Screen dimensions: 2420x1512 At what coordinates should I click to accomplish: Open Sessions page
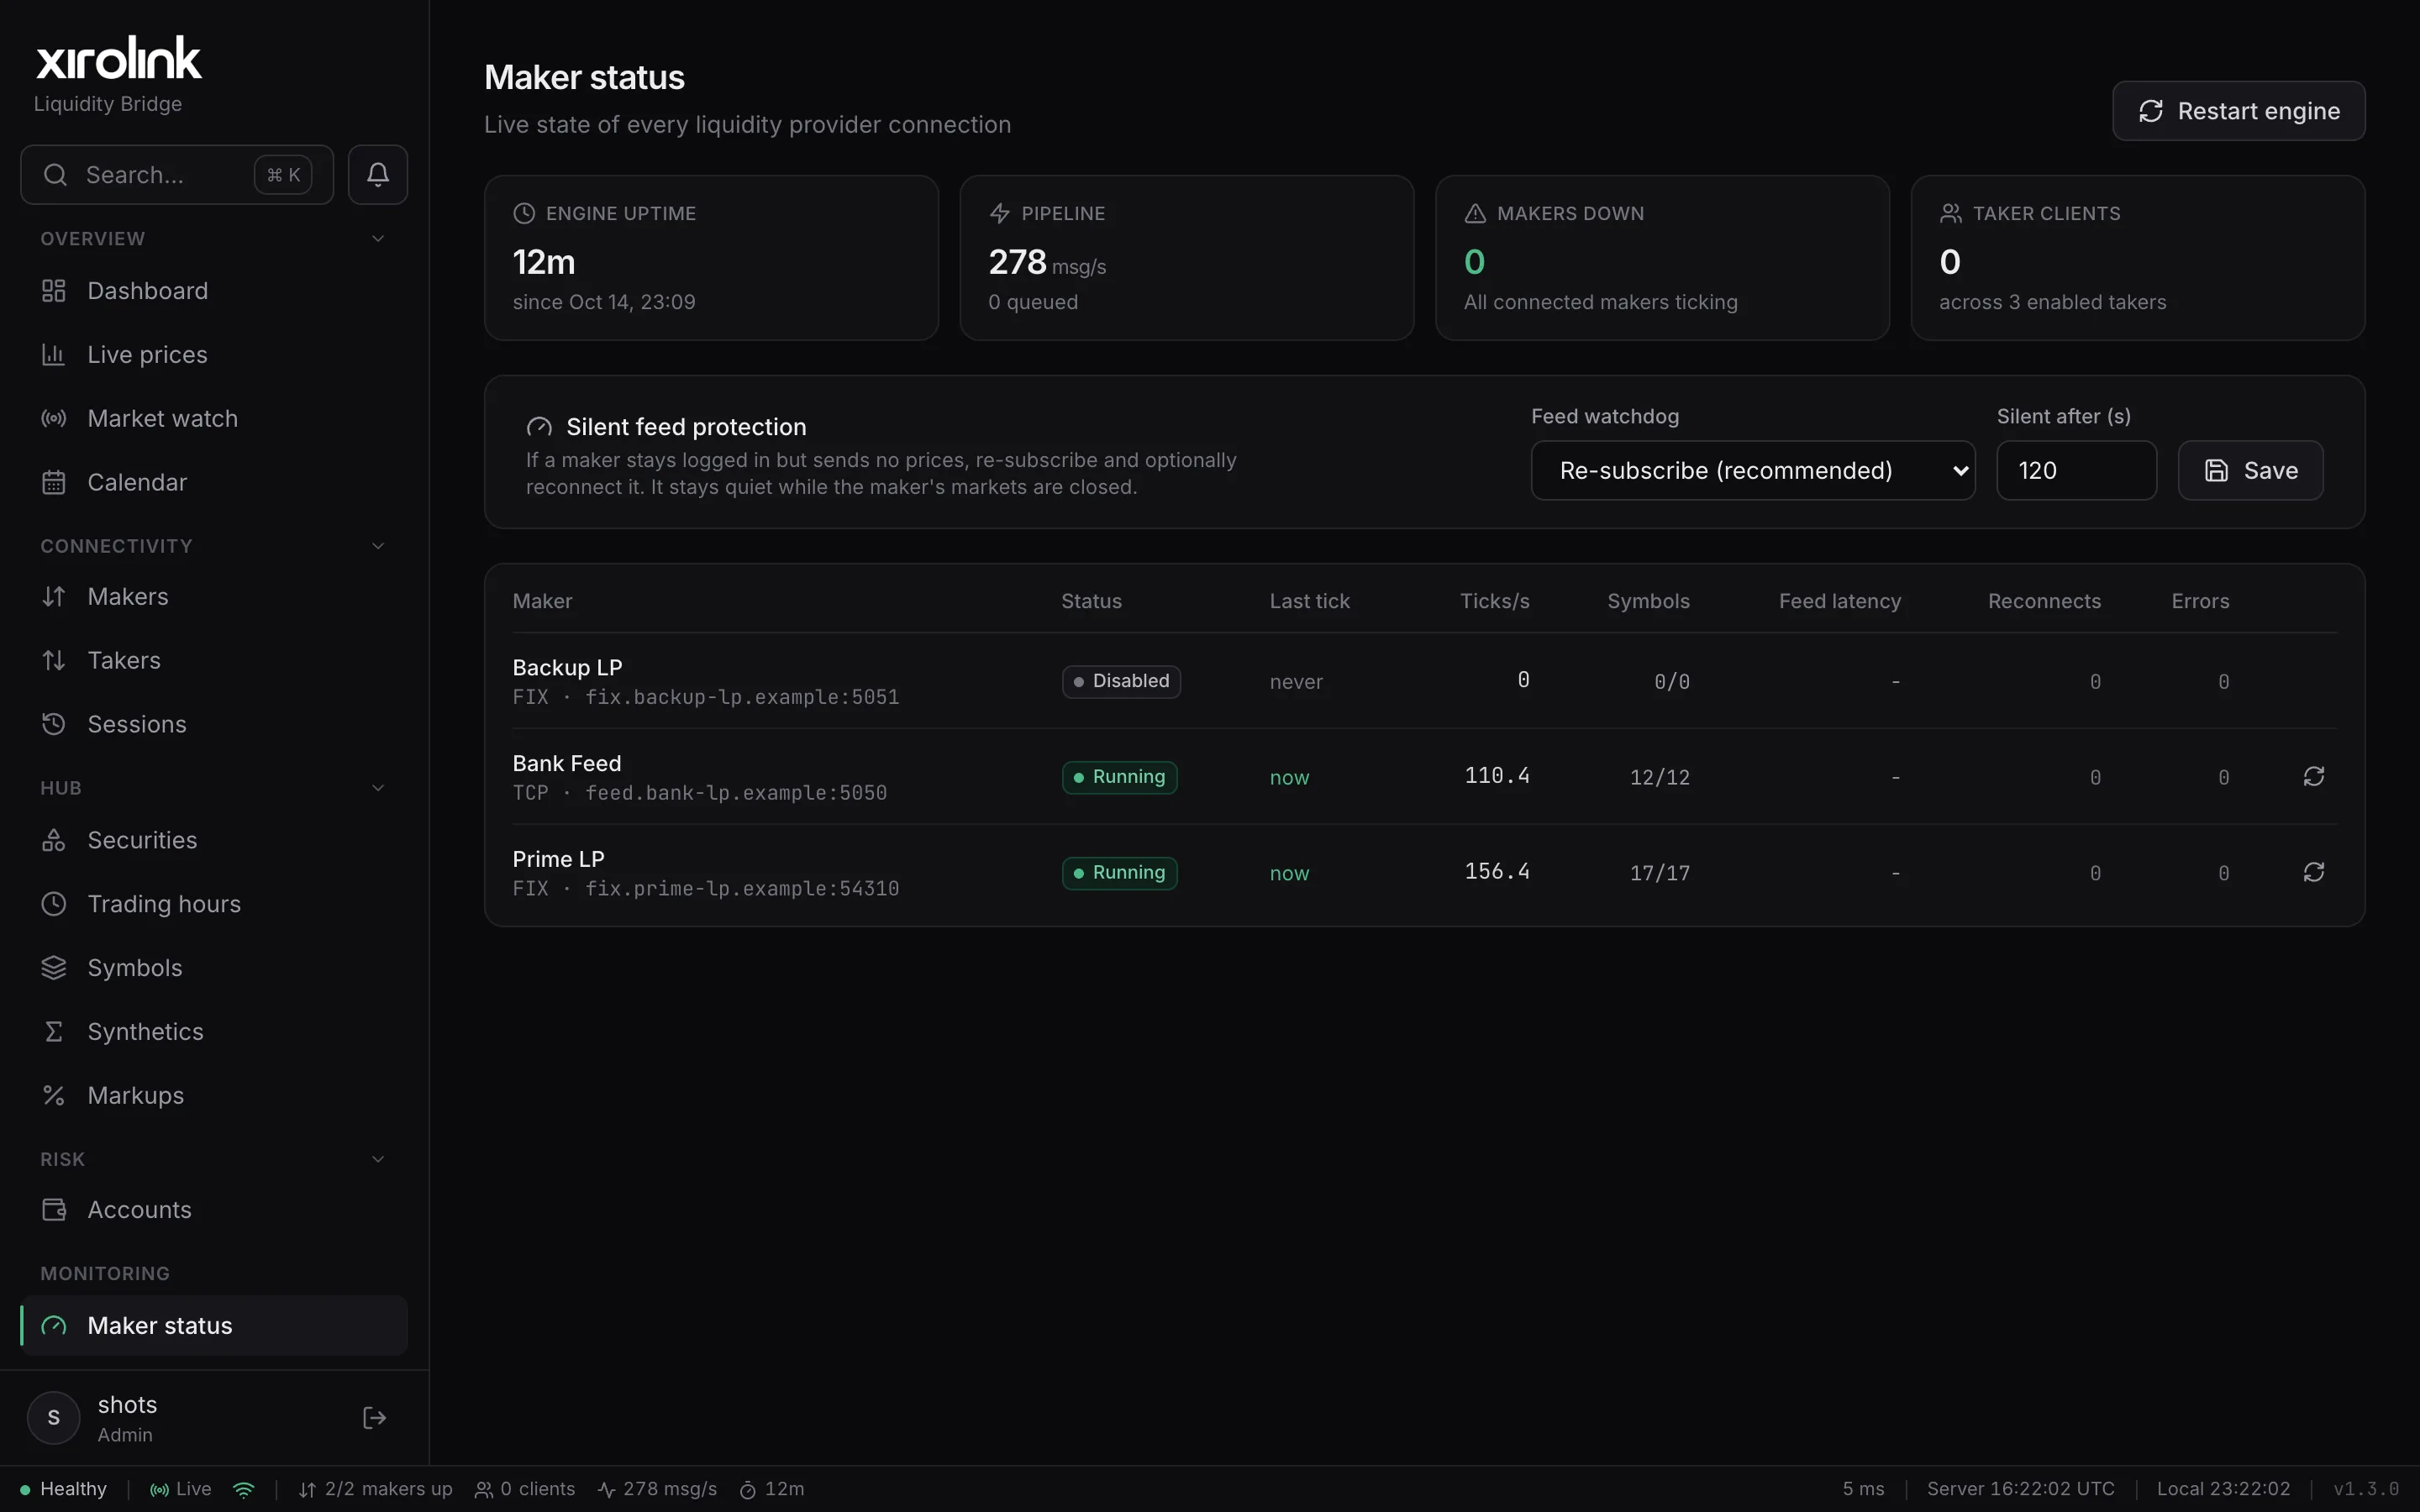pyautogui.click(x=214, y=725)
